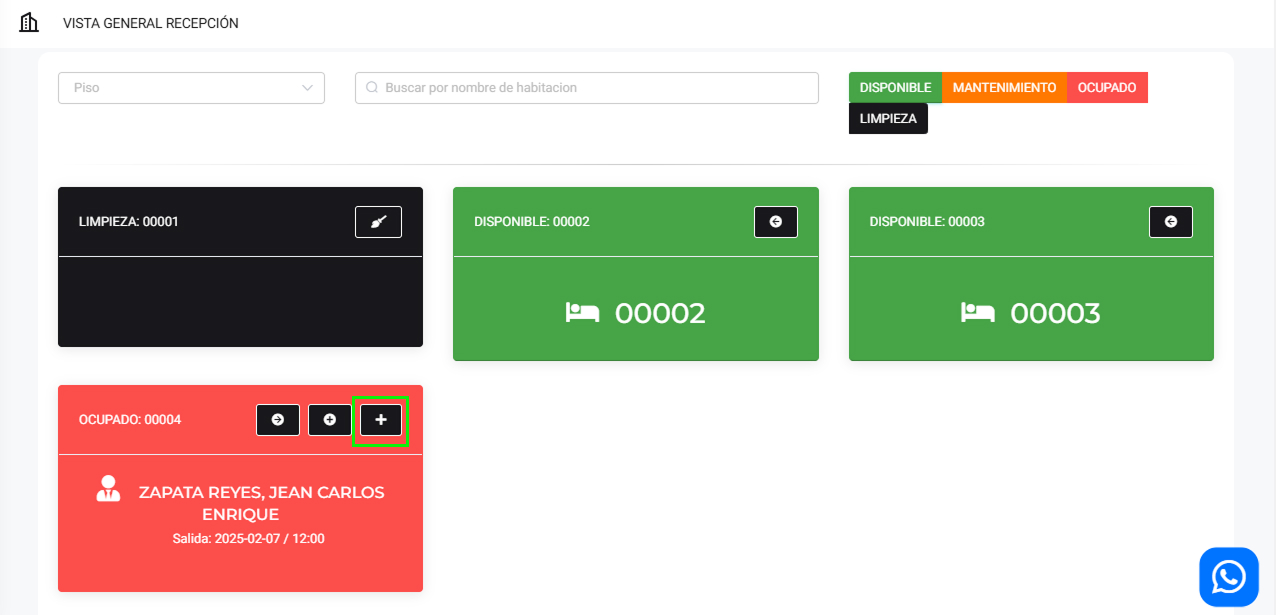Open the Piso floor dropdown

(x=180, y=88)
